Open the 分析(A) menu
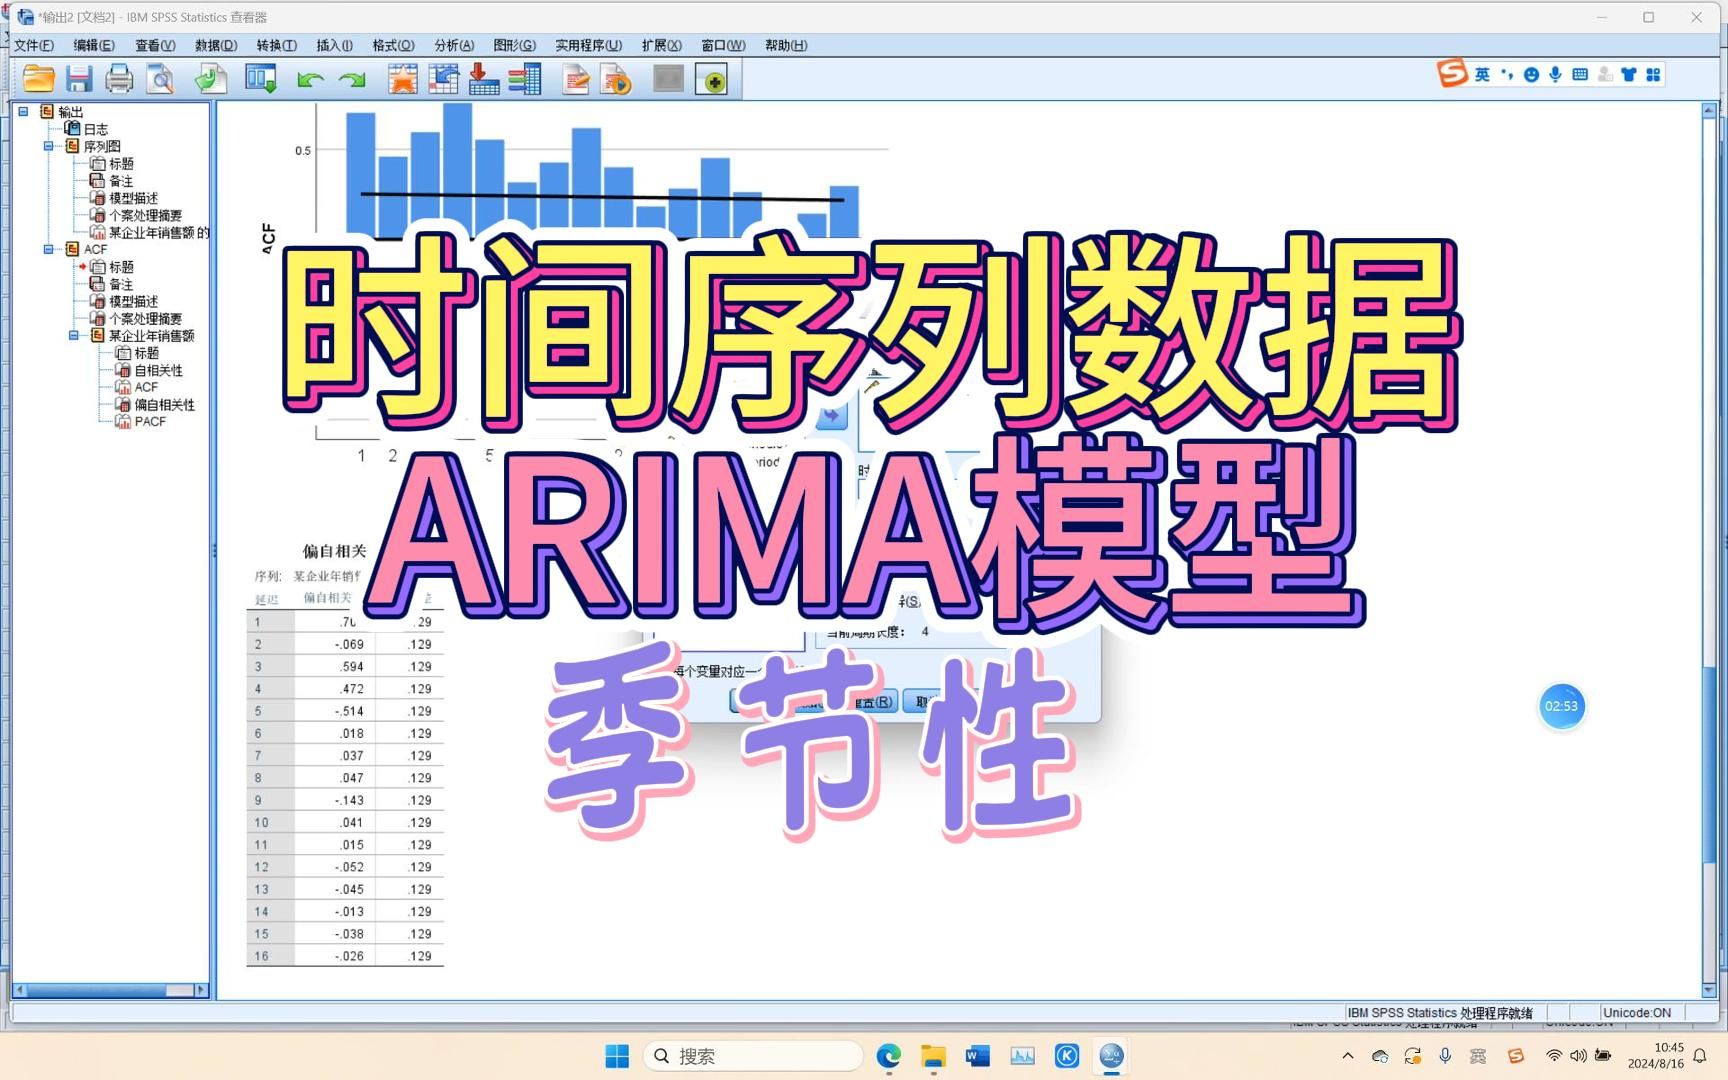This screenshot has width=1728, height=1080. [453, 45]
